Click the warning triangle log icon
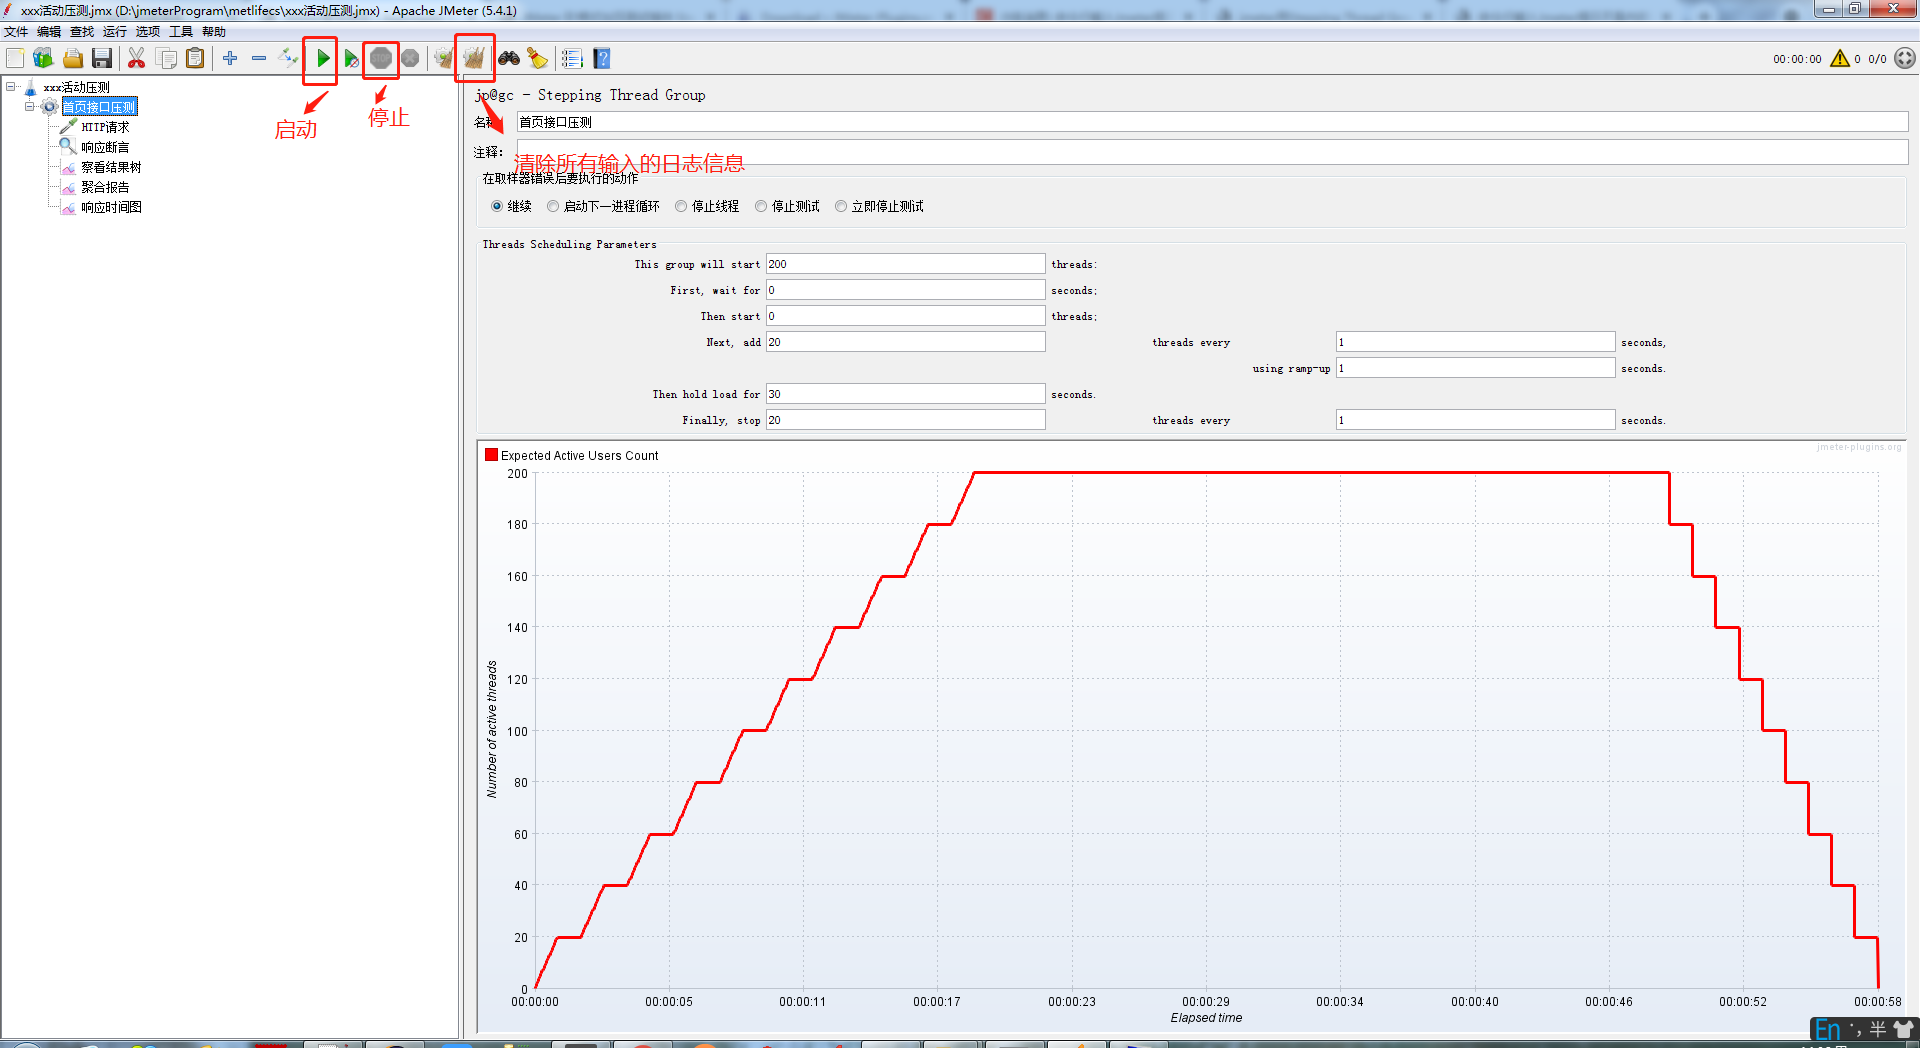 (1840, 58)
